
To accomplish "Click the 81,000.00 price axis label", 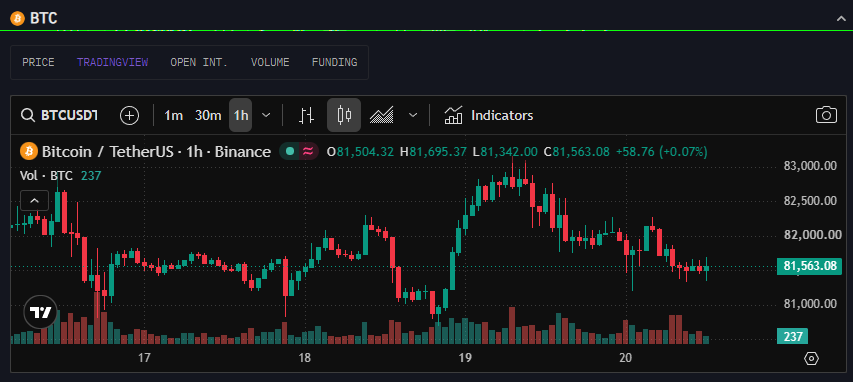I will click(810, 304).
